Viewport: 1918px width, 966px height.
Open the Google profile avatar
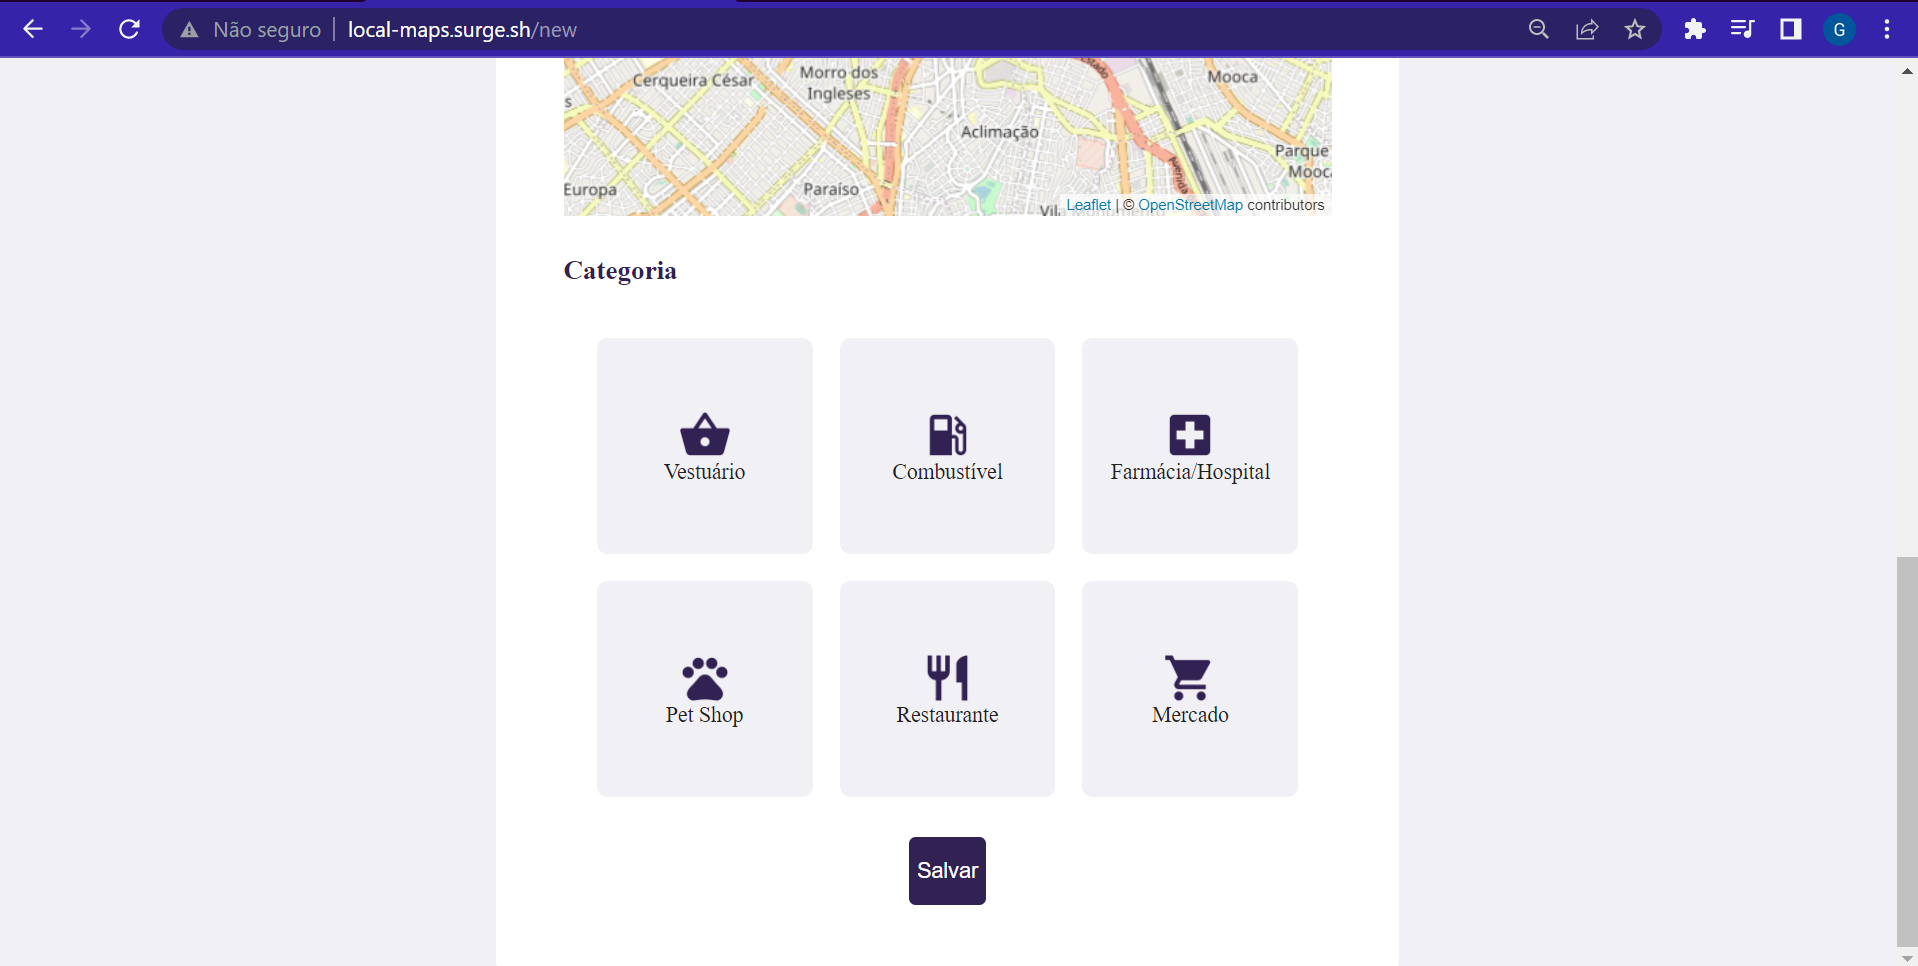tap(1839, 29)
